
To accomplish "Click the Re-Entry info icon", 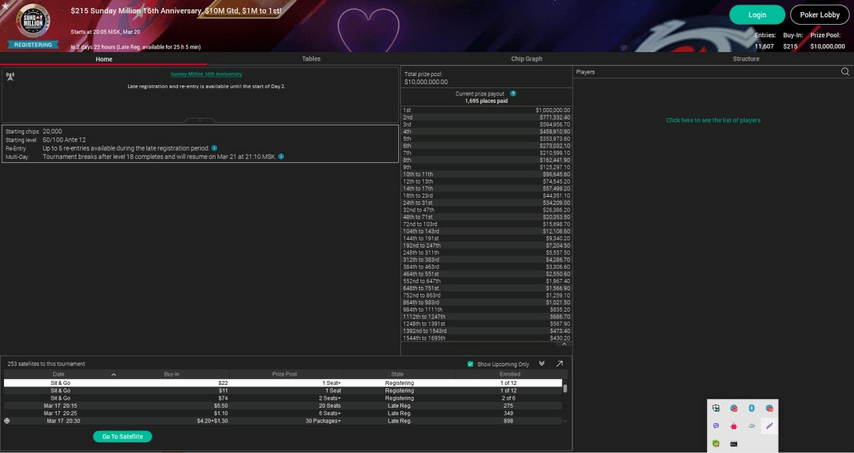I will (x=214, y=148).
